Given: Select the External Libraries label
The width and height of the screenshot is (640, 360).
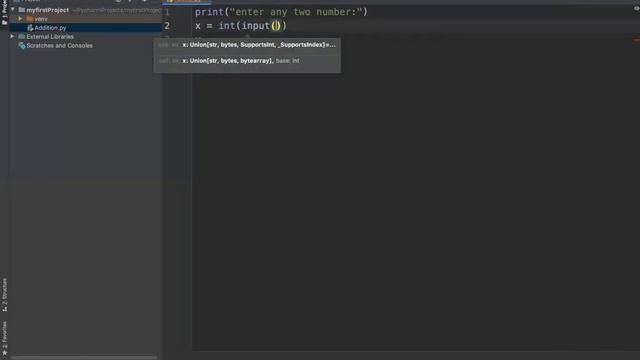Looking at the screenshot, I should click(50, 37).
